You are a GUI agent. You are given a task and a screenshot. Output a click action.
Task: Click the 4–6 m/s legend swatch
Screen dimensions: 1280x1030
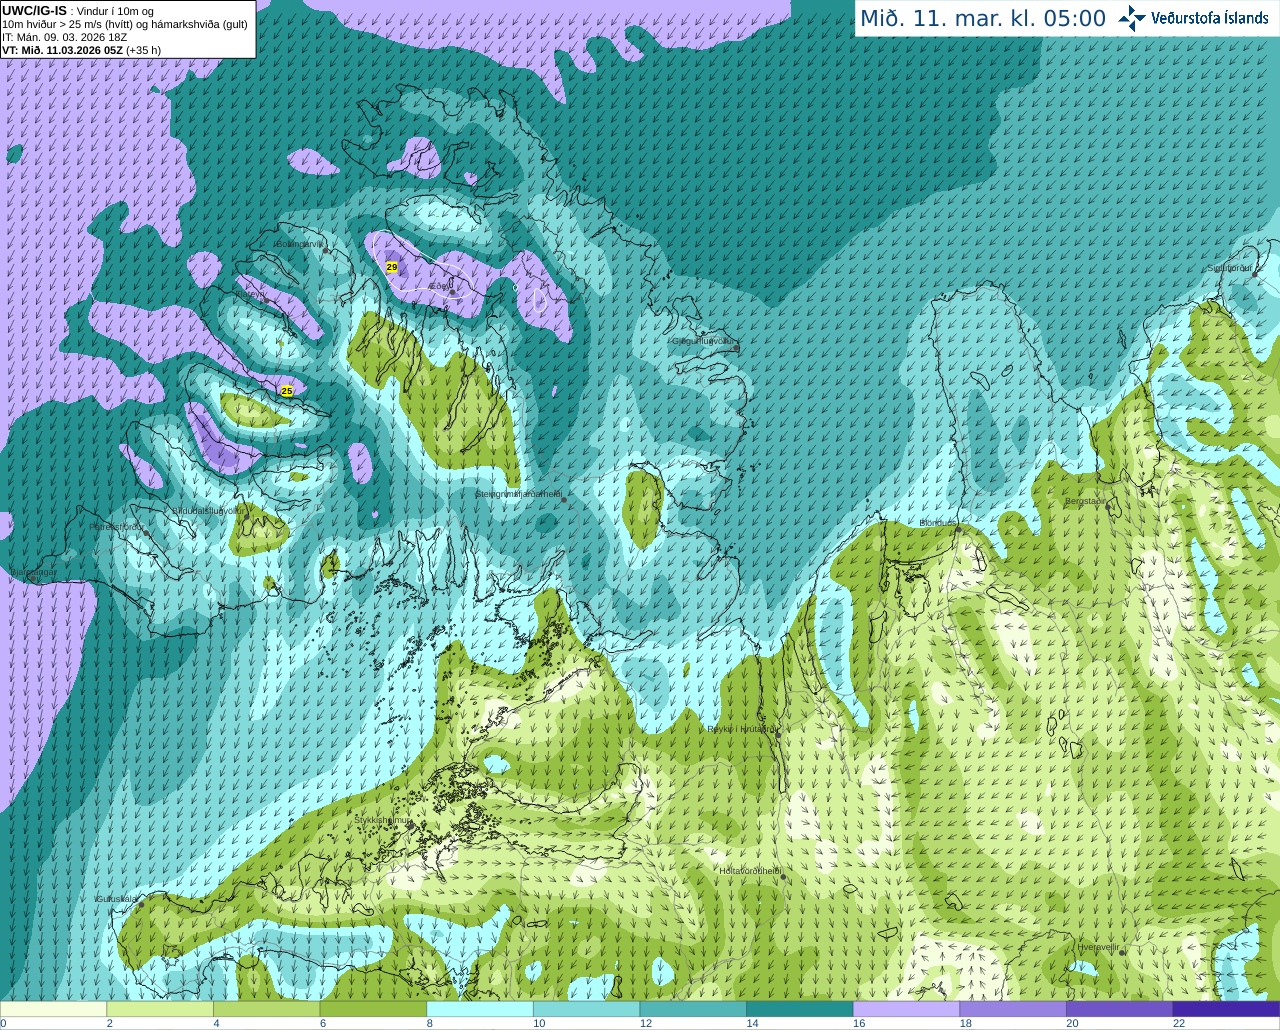tap(266, 1009)
